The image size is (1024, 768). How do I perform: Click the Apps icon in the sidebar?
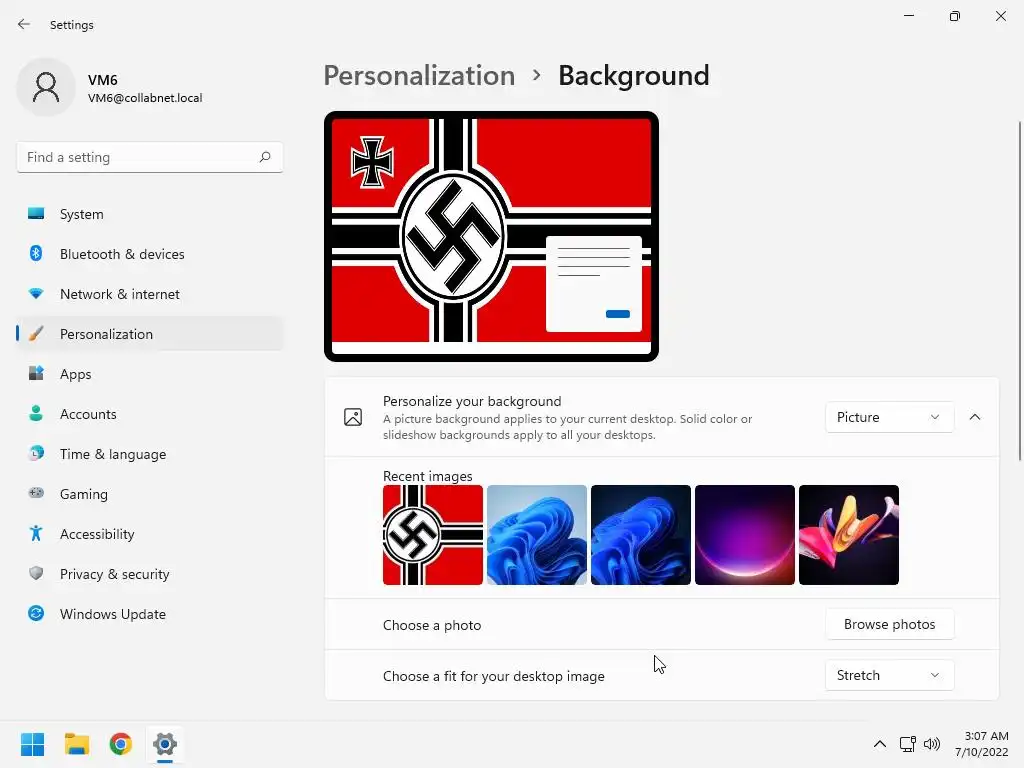click(36, 374)
